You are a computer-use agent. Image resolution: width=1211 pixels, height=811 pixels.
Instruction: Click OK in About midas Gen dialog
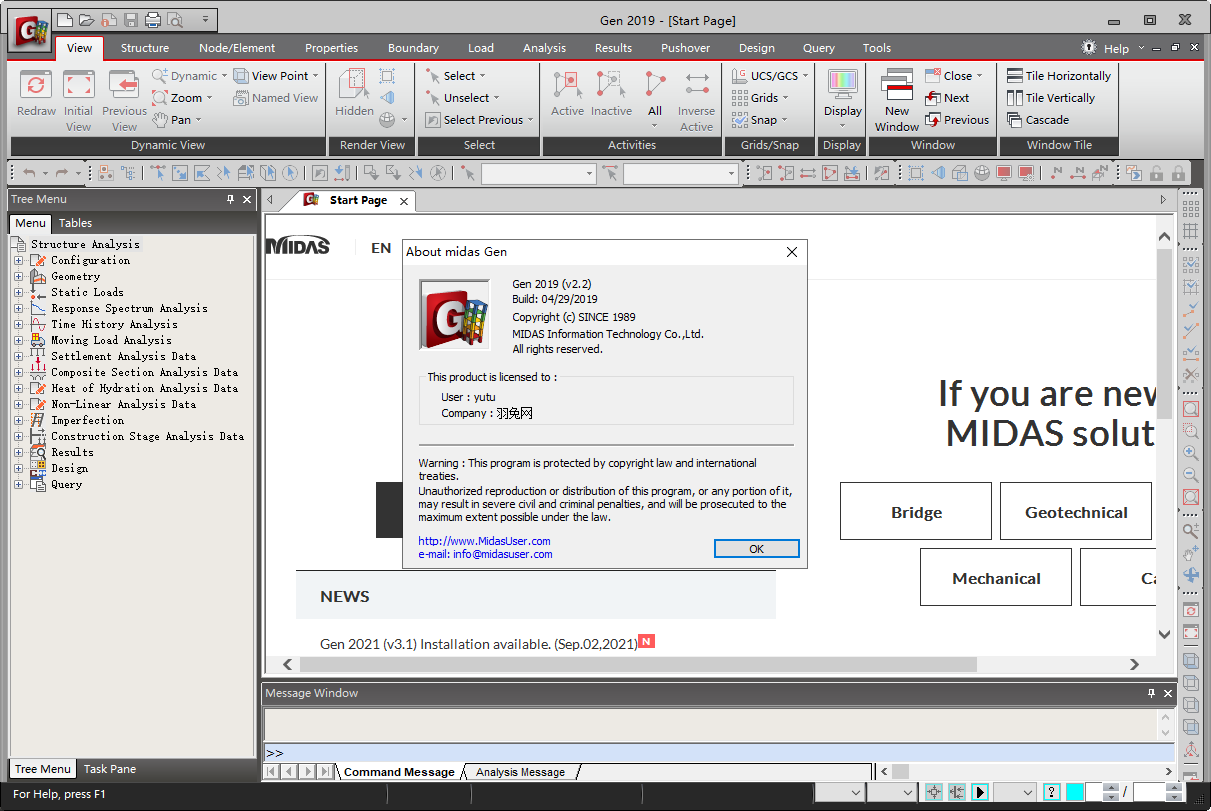pos(756,548)
